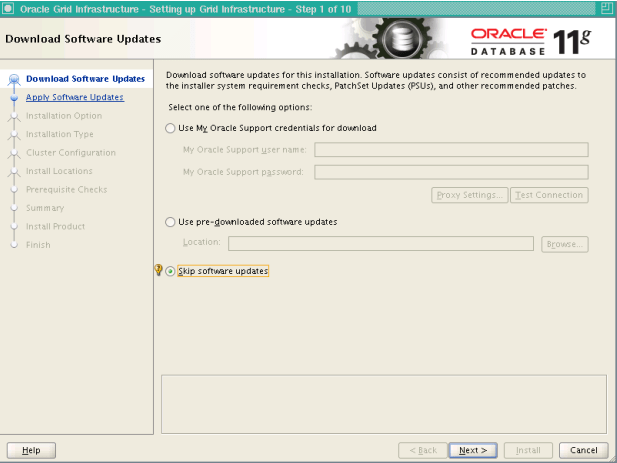The width and height of the screenshot is (617, 463).
Task: Click the Download Software Updates step marker
Action: (14, 79)
